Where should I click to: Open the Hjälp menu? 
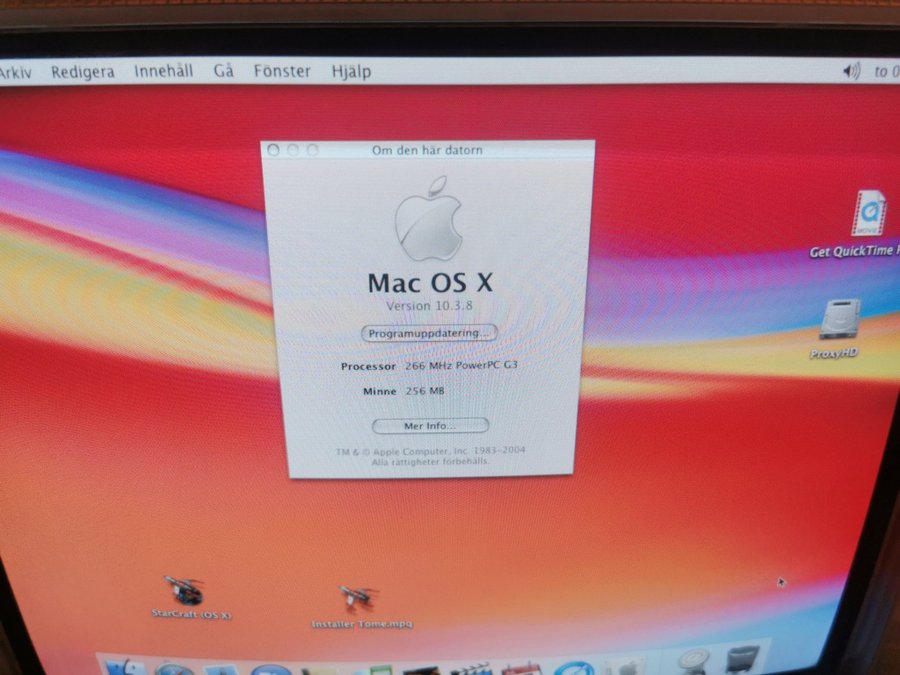pos(351,72)
